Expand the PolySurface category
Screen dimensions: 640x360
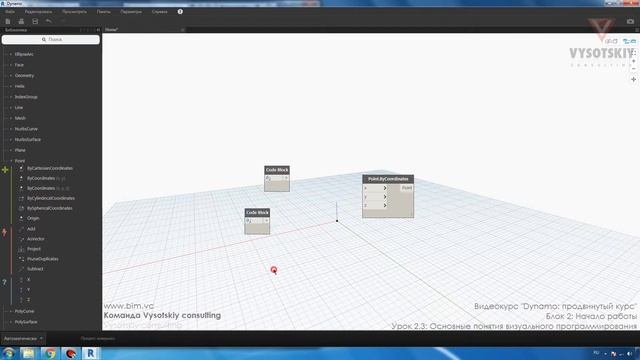[26, 322]
